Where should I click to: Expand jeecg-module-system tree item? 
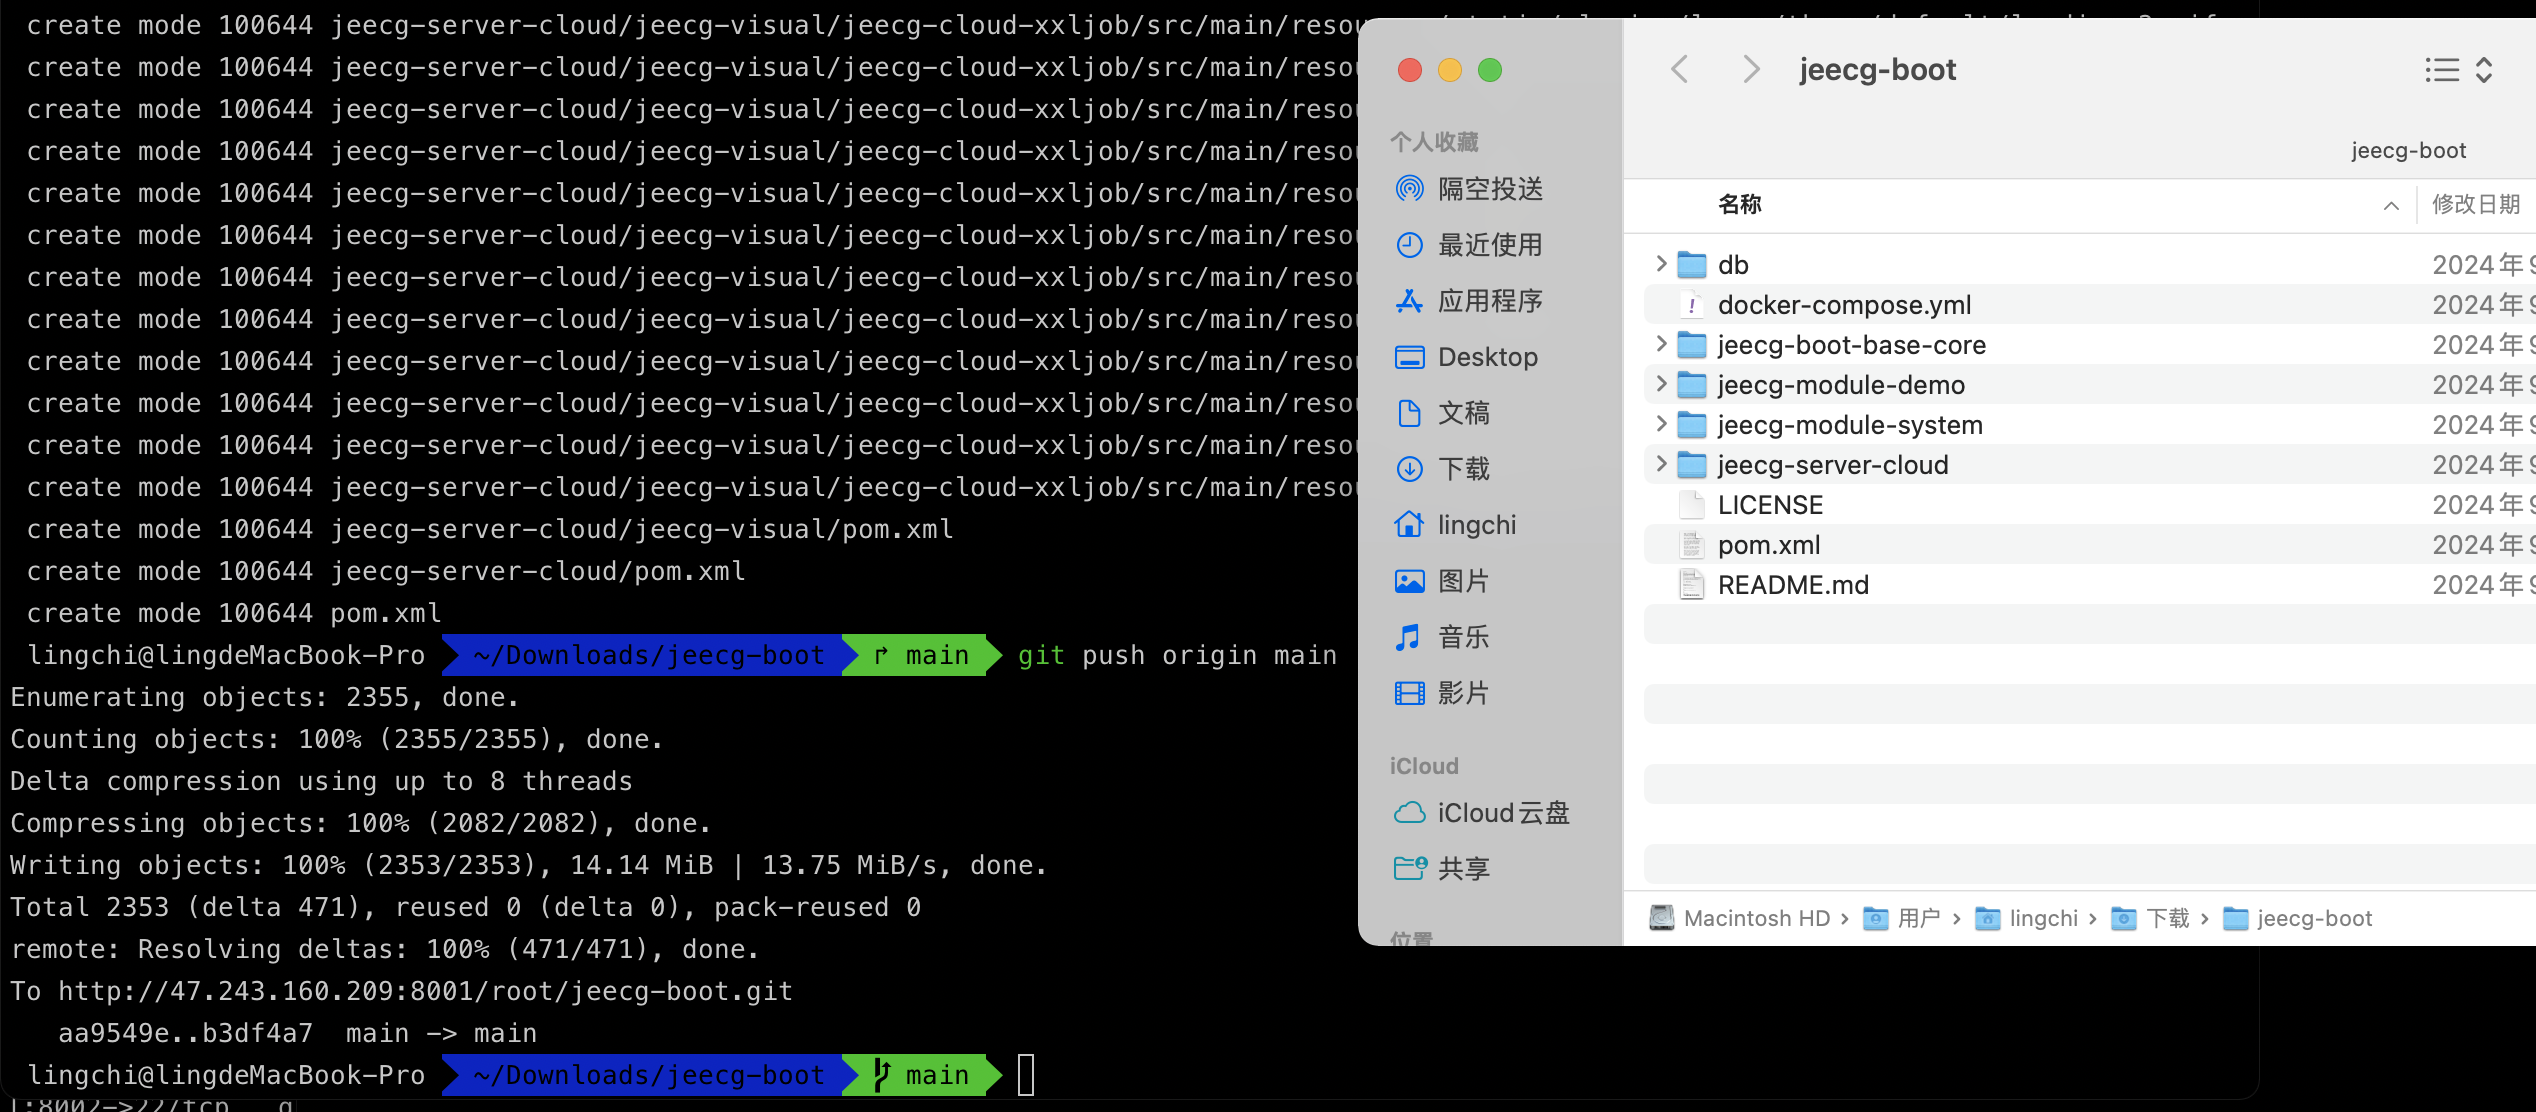pyautogui.click(x=1660, y=424)
